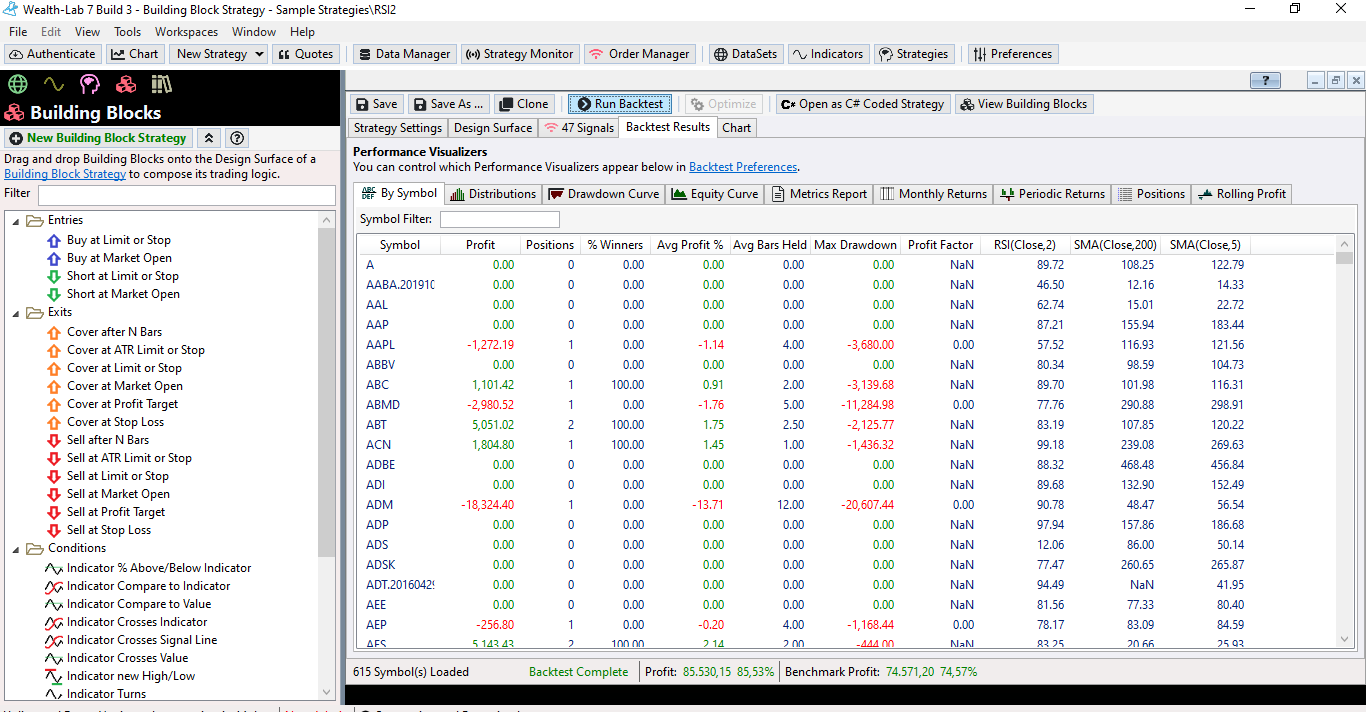Open the Tools menu

tap(128, 32)
